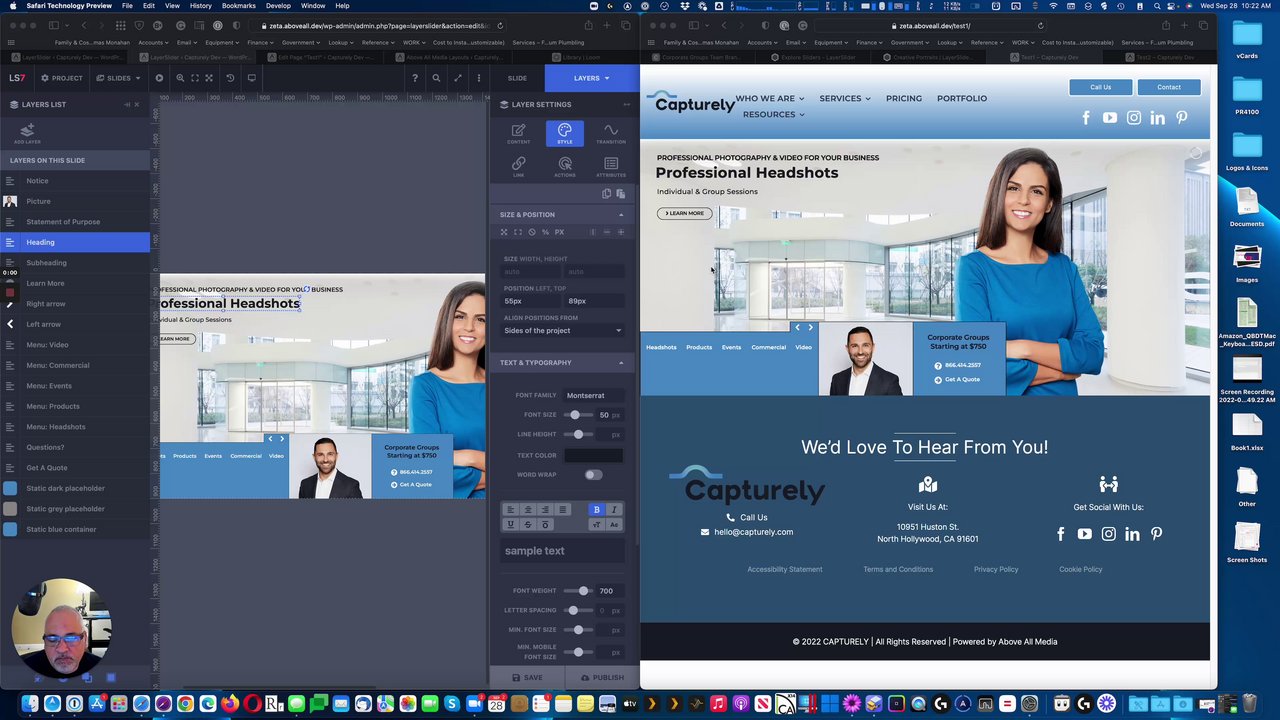Close the Layers List panel
This screenshot has height=720, width=1280.
point(137,104)
